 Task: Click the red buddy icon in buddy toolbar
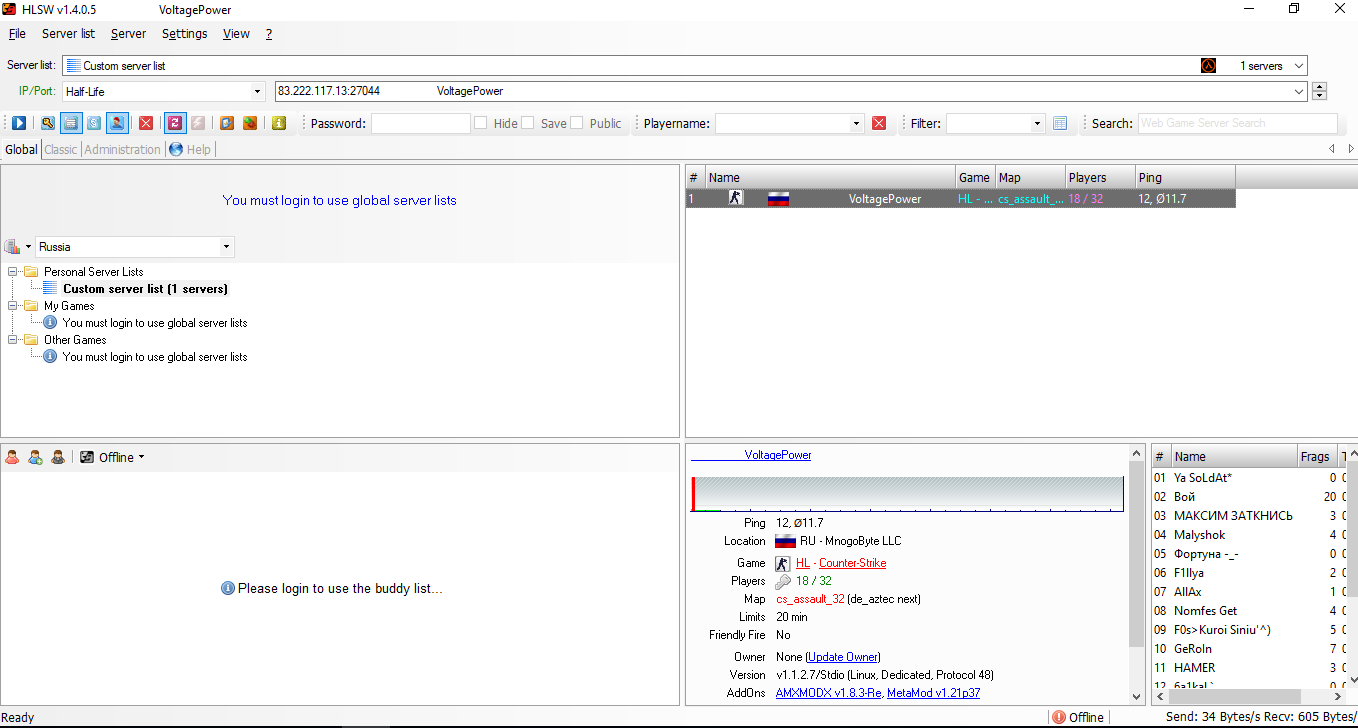pyautogui.click(x=12, y=457)
